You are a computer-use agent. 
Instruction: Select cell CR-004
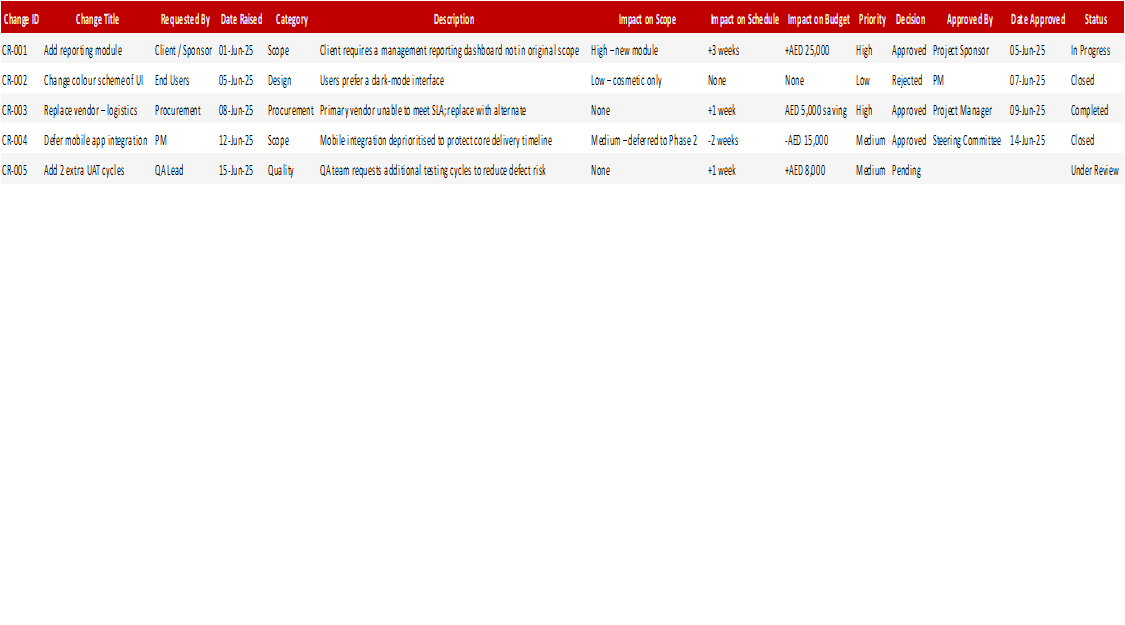[x=14, y=141]
